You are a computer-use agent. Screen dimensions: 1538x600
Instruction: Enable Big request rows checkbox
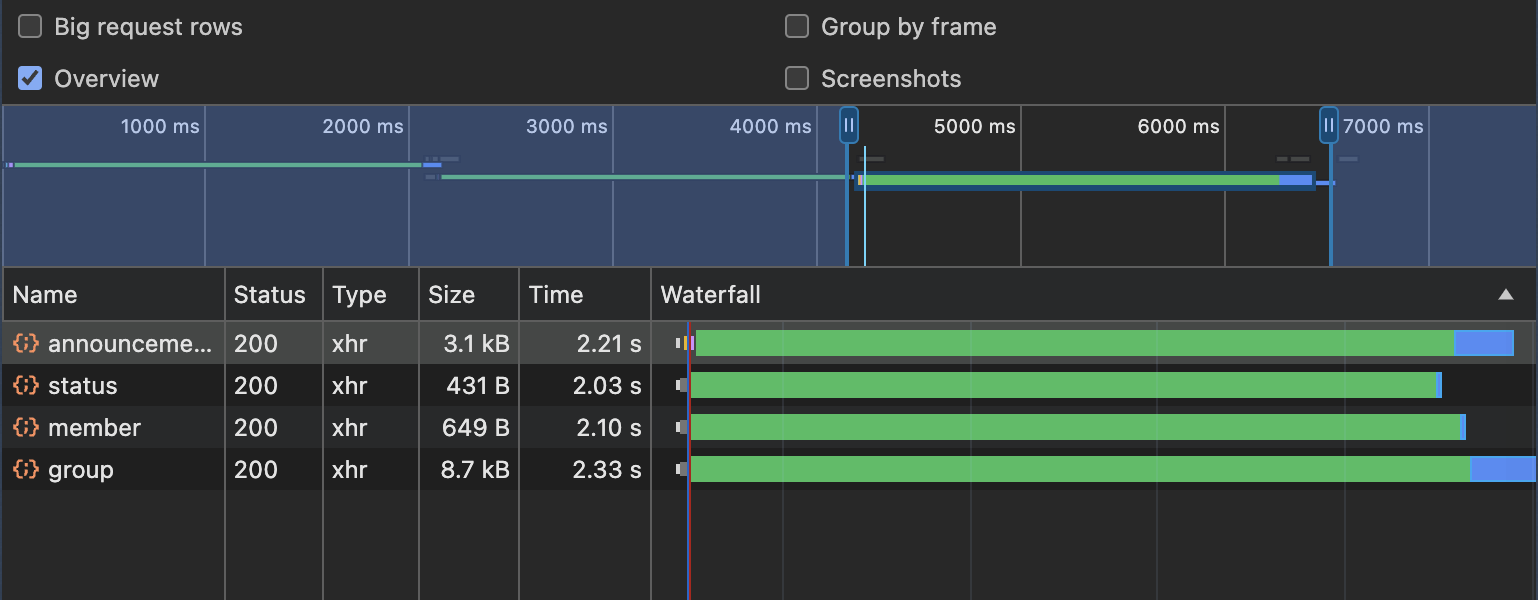click(31, 27)
